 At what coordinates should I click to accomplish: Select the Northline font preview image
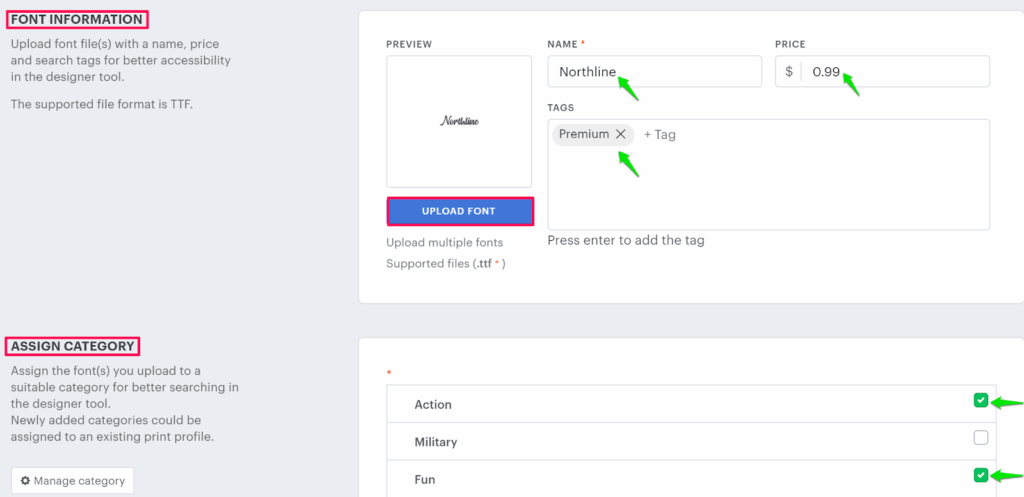click(459, 121)
